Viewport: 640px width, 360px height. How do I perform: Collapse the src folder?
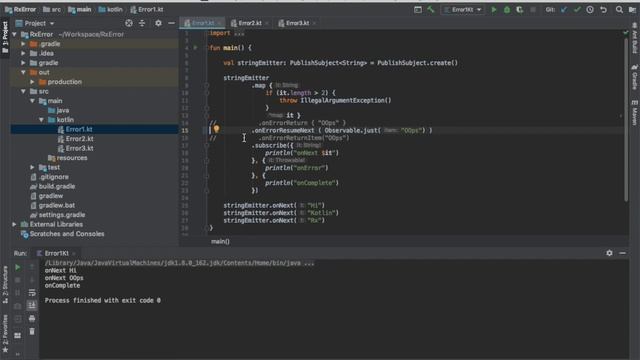(23, 91)
